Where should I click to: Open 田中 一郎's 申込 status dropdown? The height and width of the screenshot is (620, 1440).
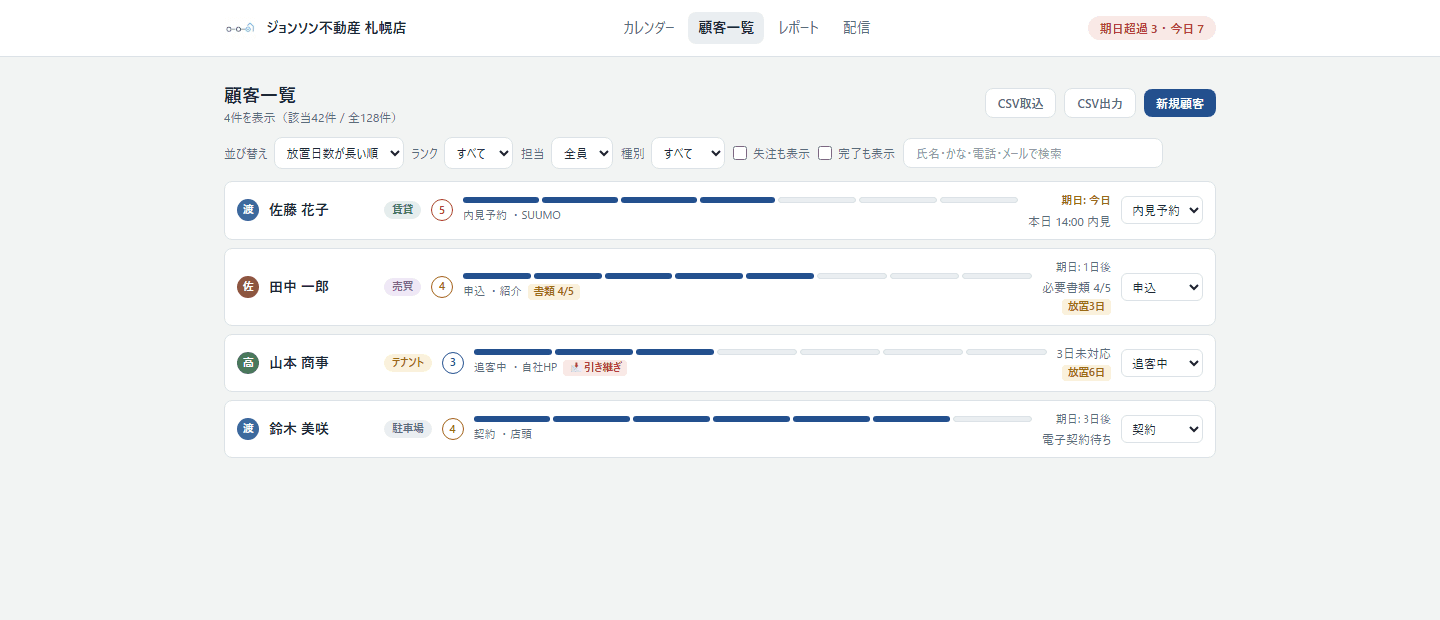coord(1162,287)
